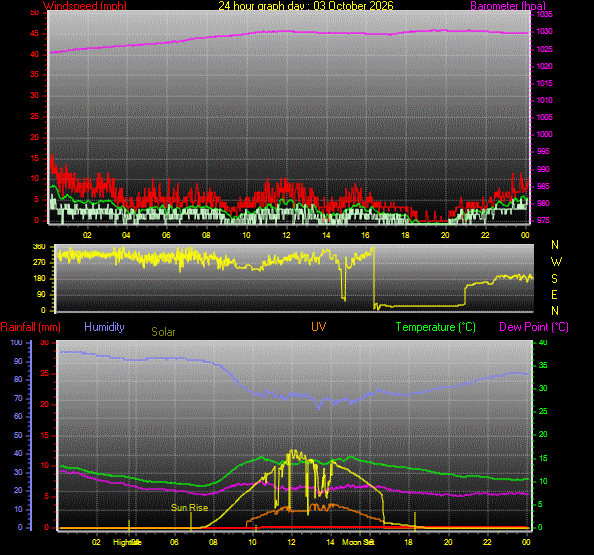Click barometer axis value 1010
This screenshot has height=555, width=594.
point(544,100)
